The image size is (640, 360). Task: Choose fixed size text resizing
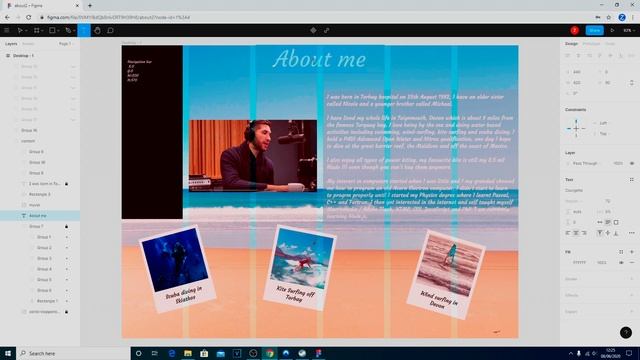[x=616, y=222]
